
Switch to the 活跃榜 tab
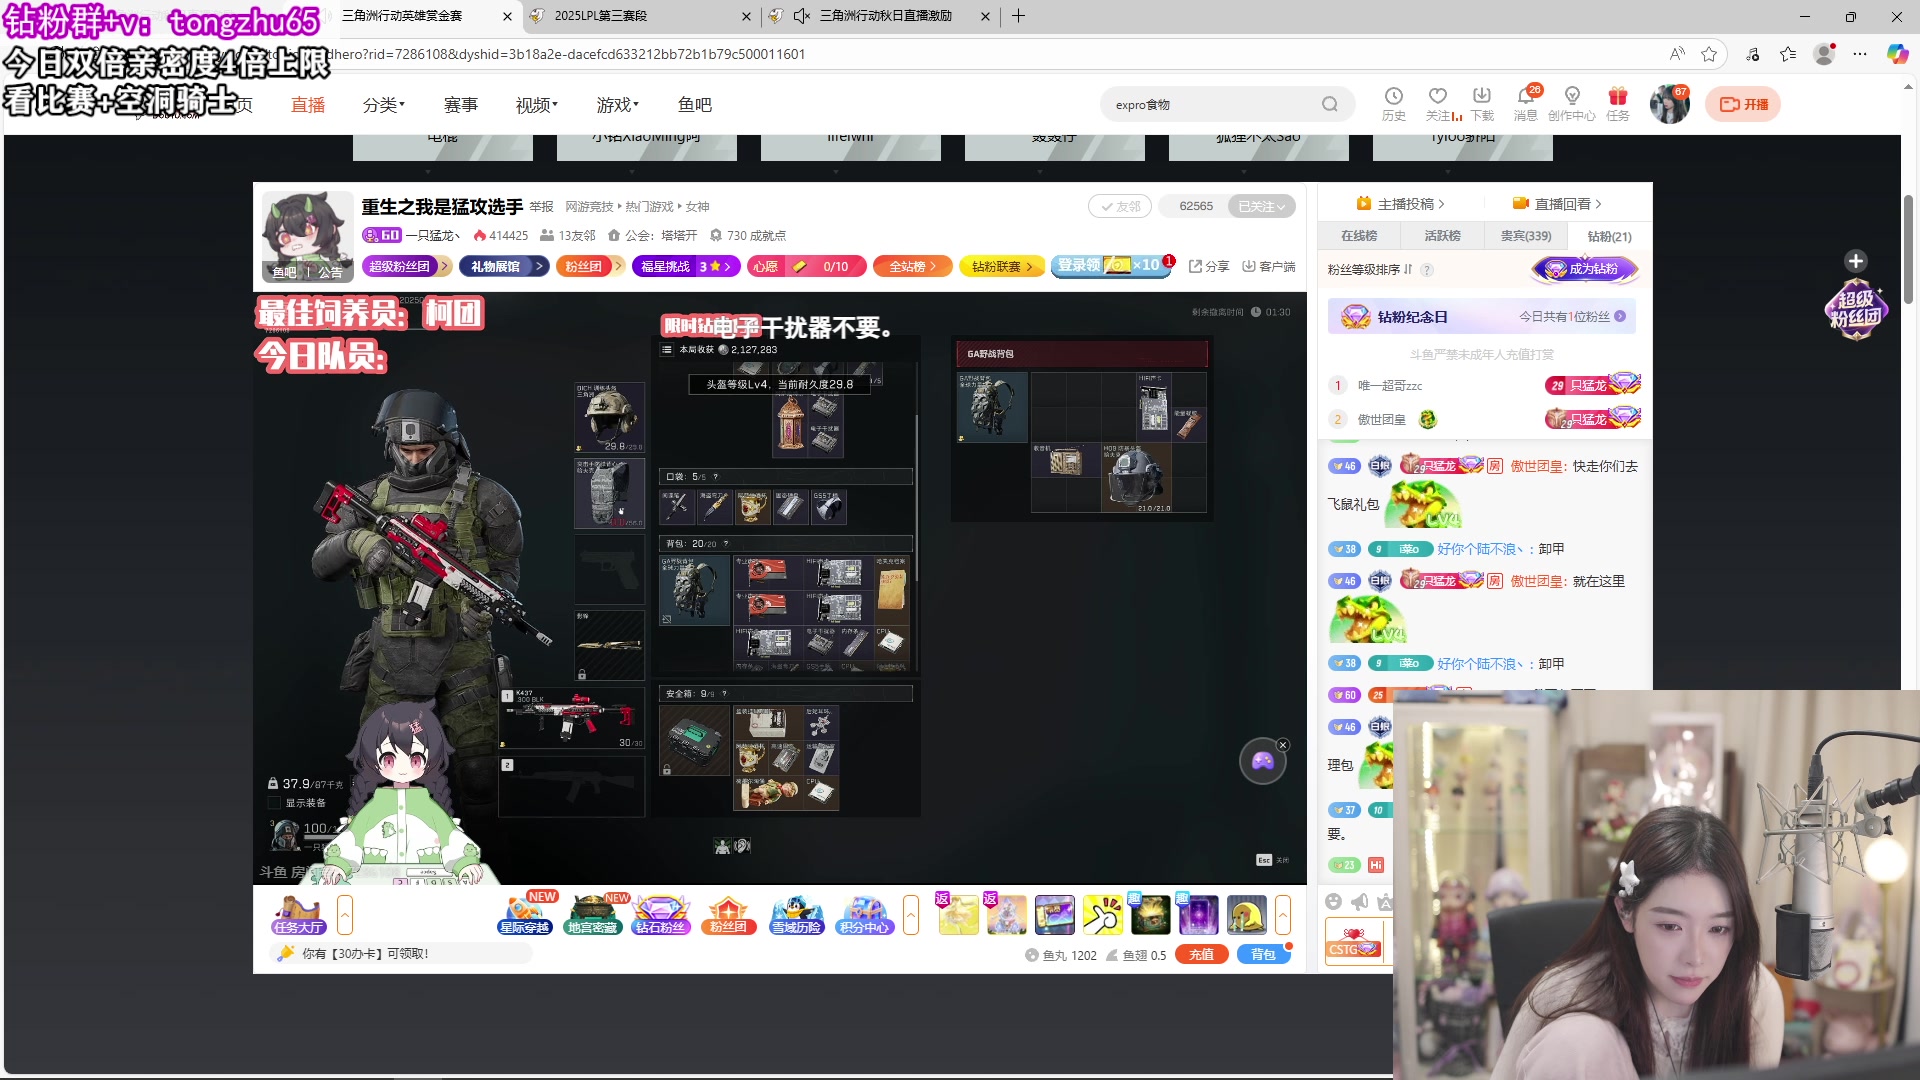(1442, 236)
